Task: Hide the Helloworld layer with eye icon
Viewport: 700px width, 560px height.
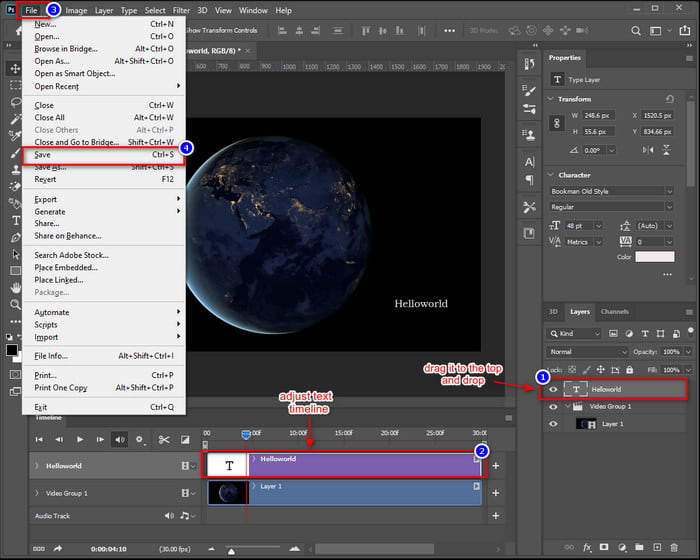Action: (553, 390)
